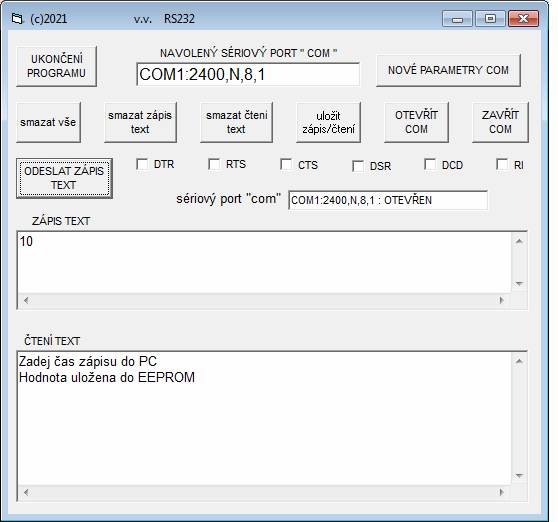This screenshot has height=522, width=558.
Task: Click smazat čtení text button
Action: coord(237,122)
